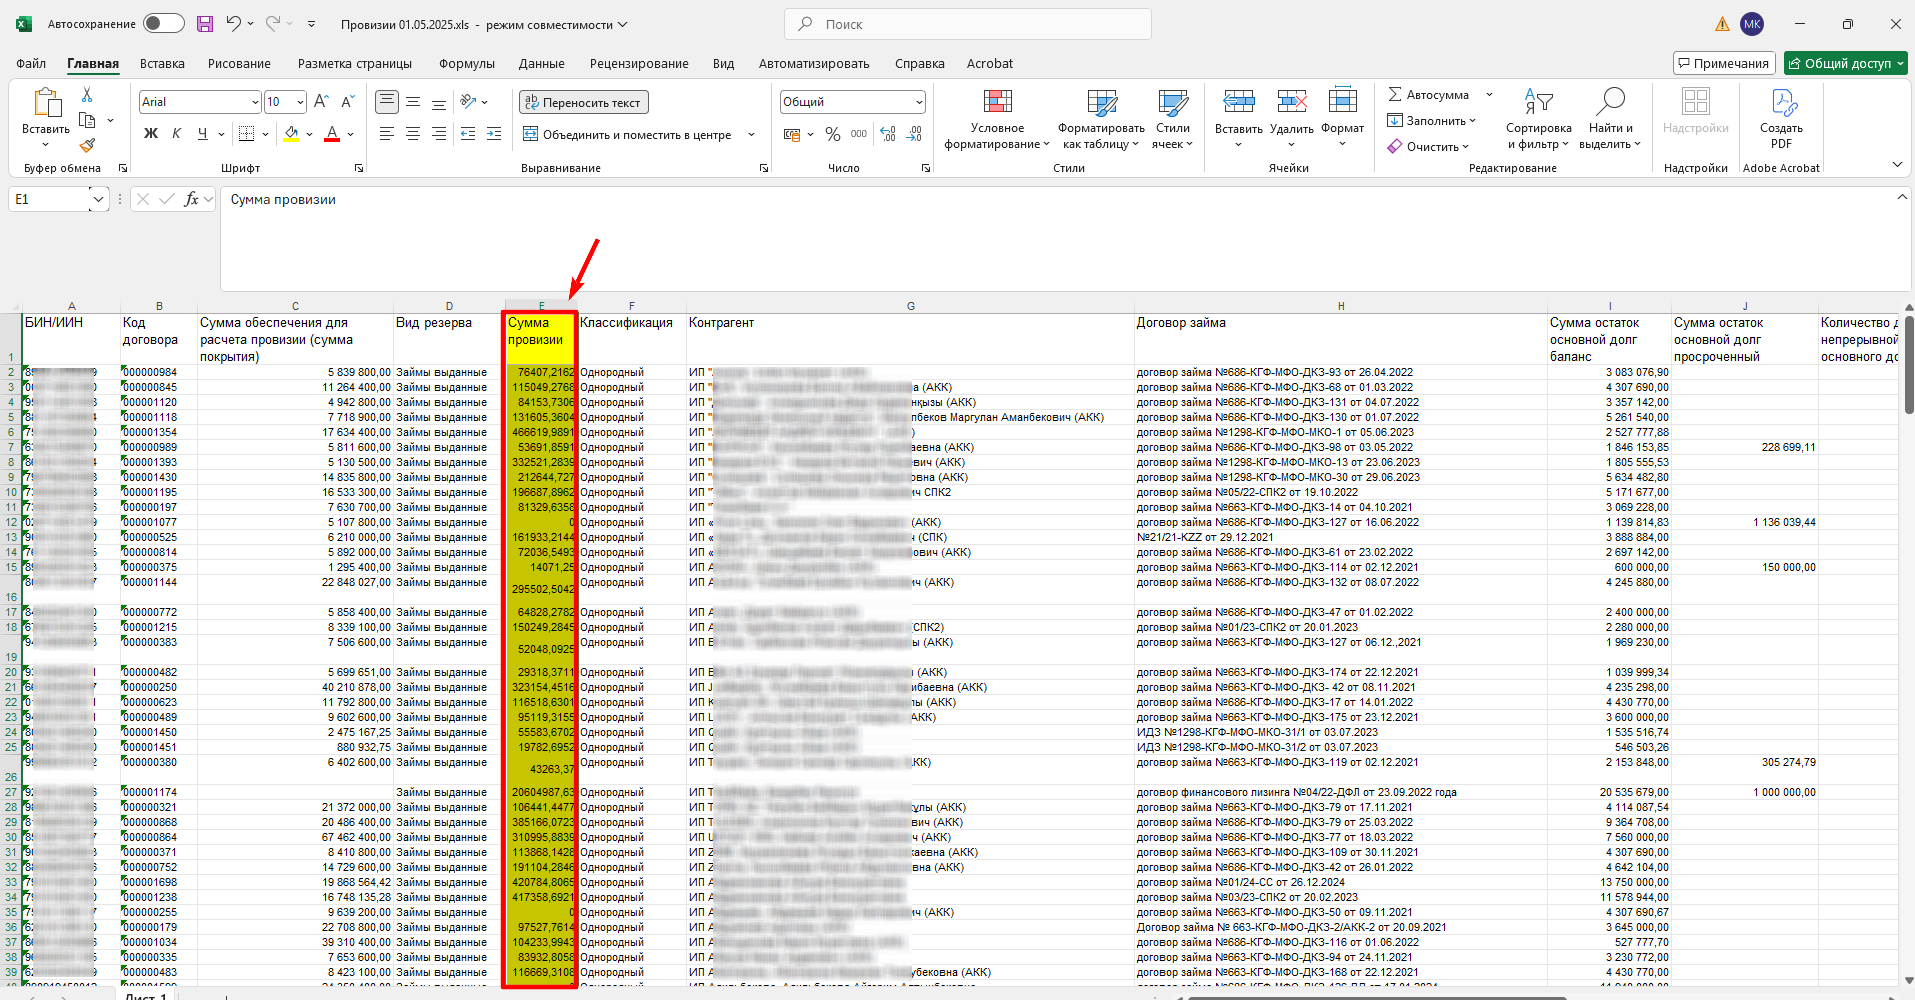Screen dimensions: 1915x1000
Task: Click the Copy icon in clipboard group
Action: (x=87, y=121)
